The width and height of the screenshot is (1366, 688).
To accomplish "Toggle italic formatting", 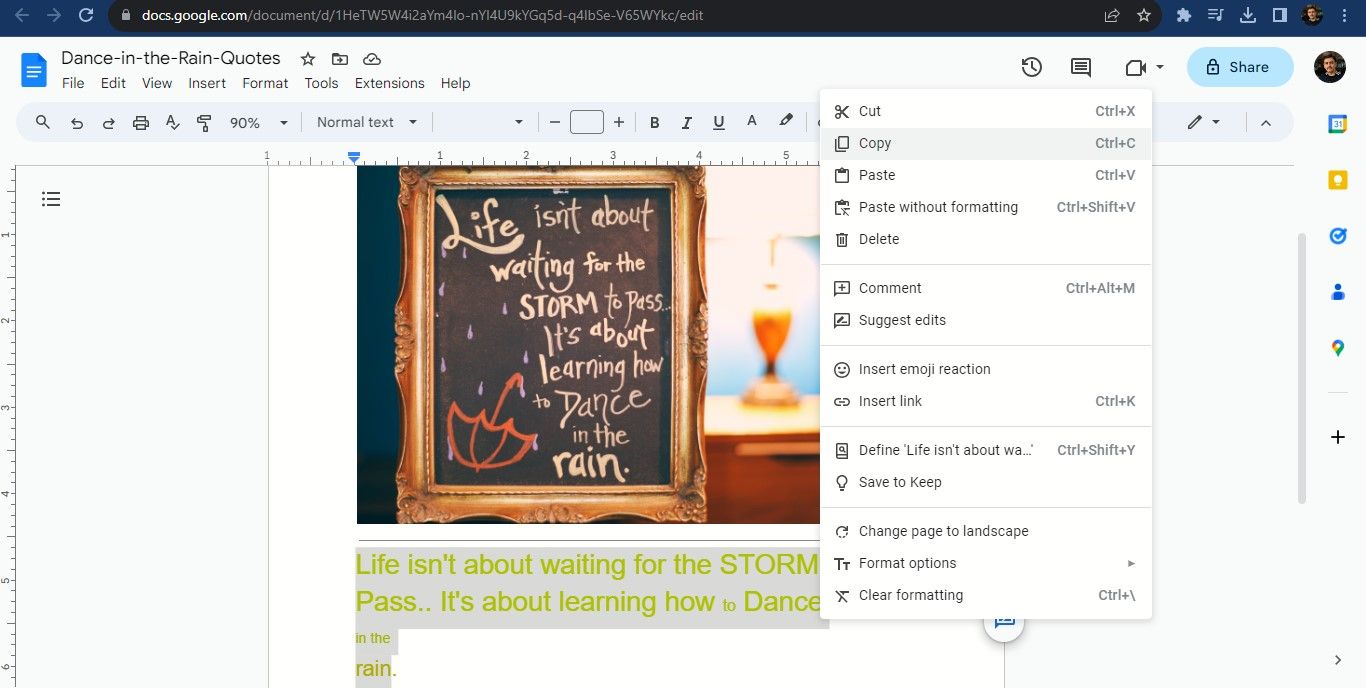I will 687,122.
